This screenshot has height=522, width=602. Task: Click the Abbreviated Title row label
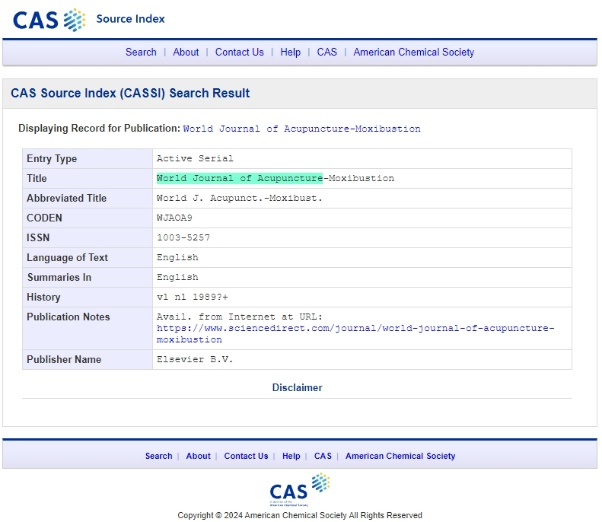coord(66,198)
